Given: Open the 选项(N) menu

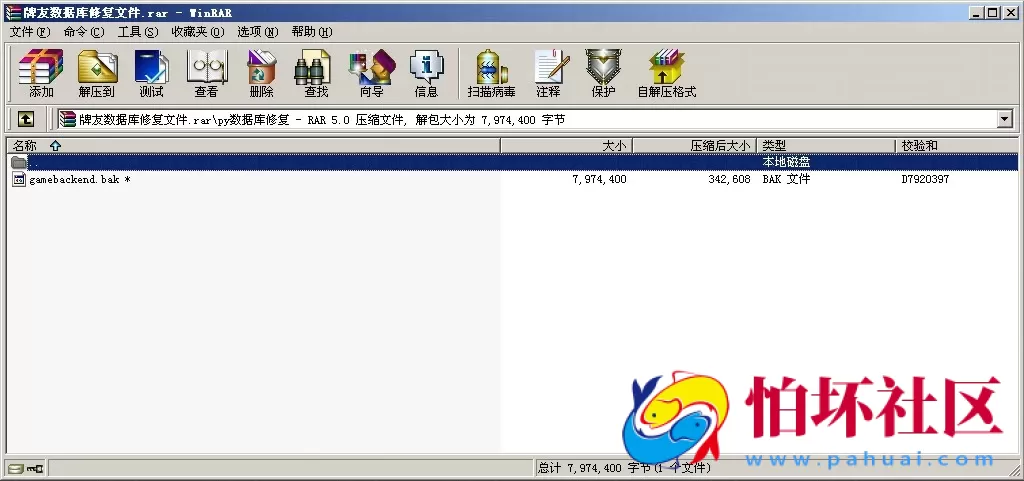Looking at the screenshot, I should coord(257,32).
